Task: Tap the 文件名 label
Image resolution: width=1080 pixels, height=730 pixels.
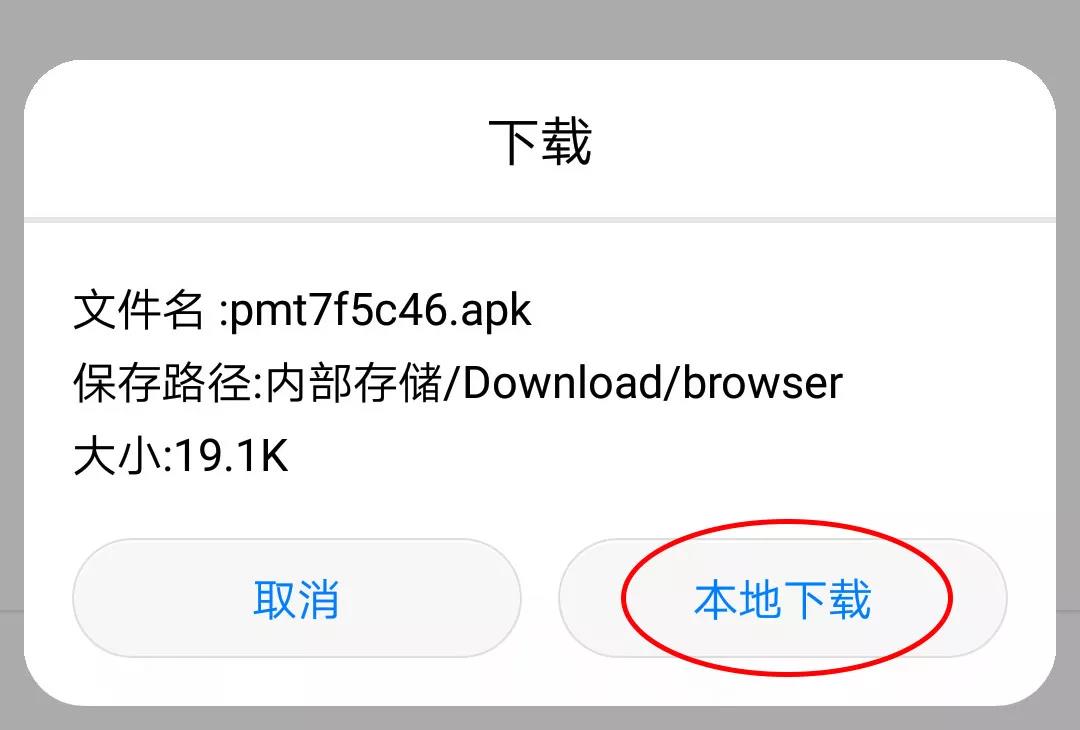Action: (138, 309)
